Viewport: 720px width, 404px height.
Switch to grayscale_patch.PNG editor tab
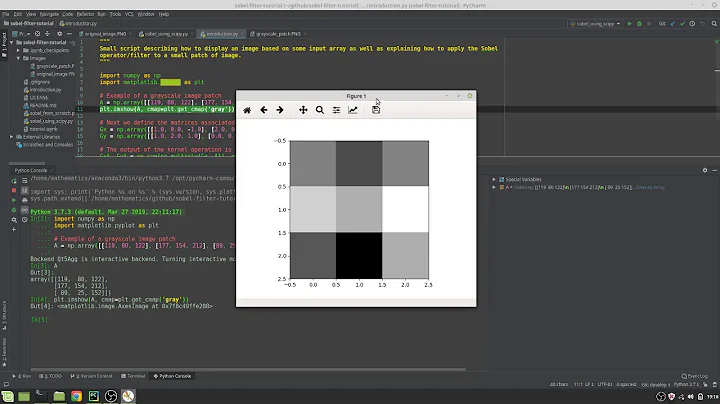(278, 34)
